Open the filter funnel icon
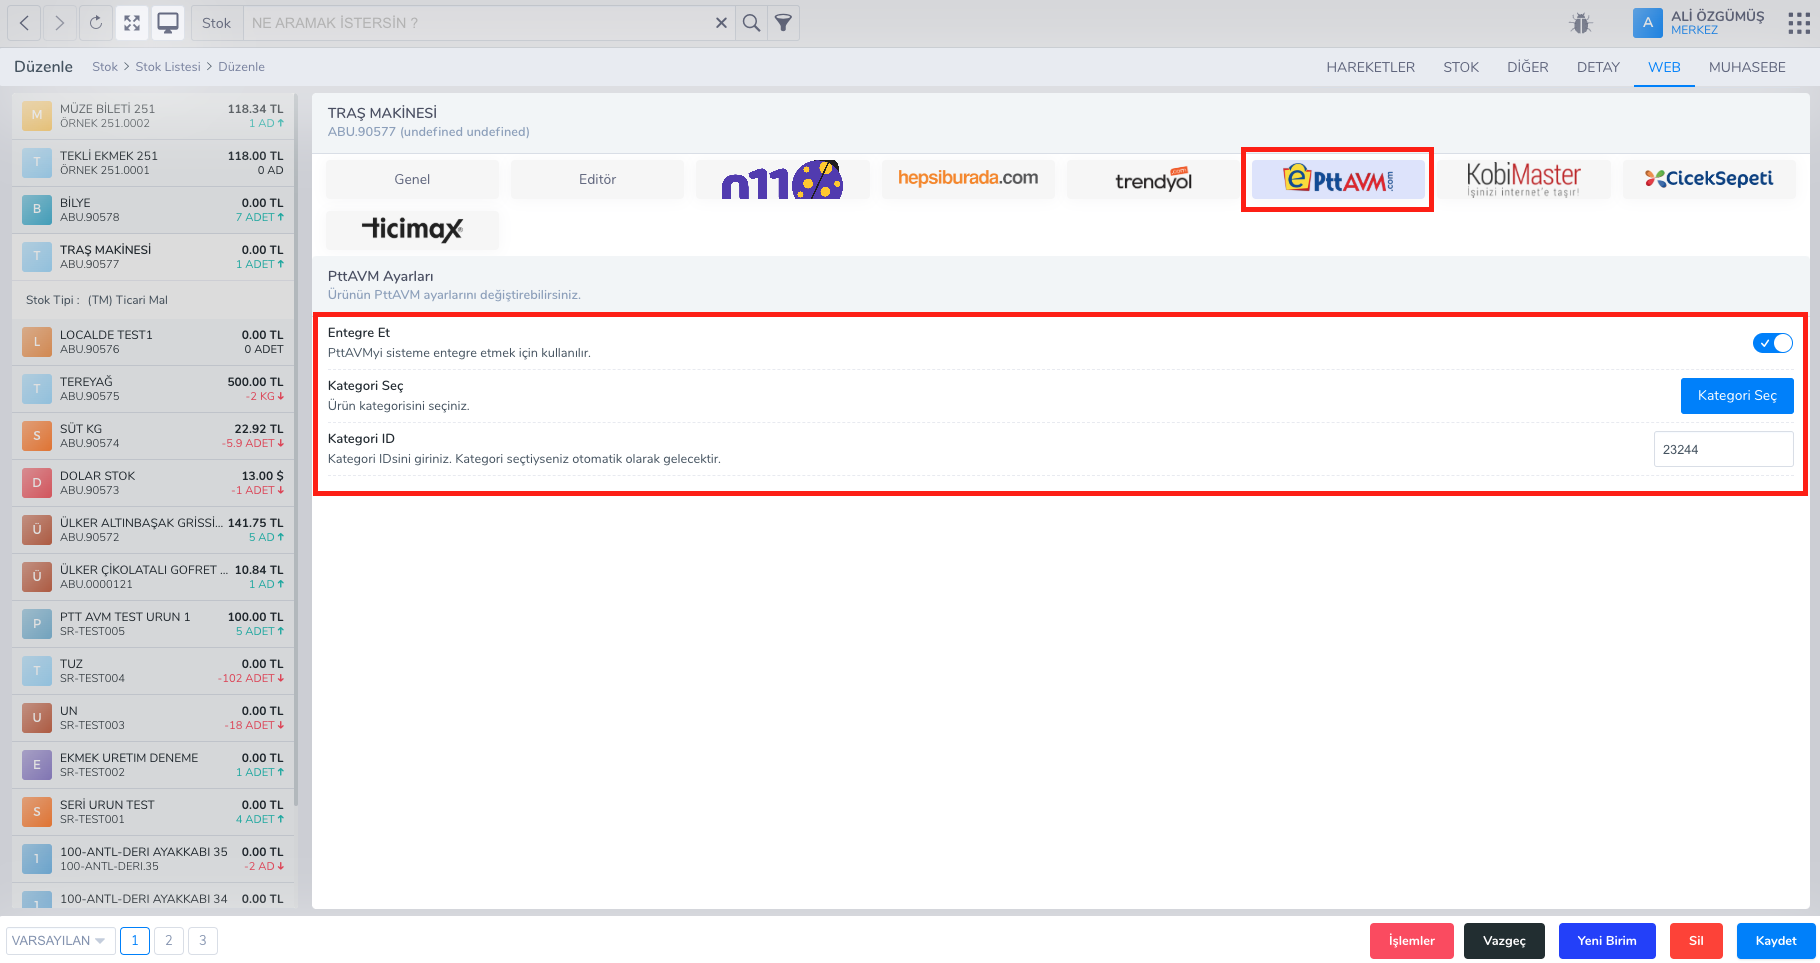This screenshot has height=963, width=1820. coord(784,23)
